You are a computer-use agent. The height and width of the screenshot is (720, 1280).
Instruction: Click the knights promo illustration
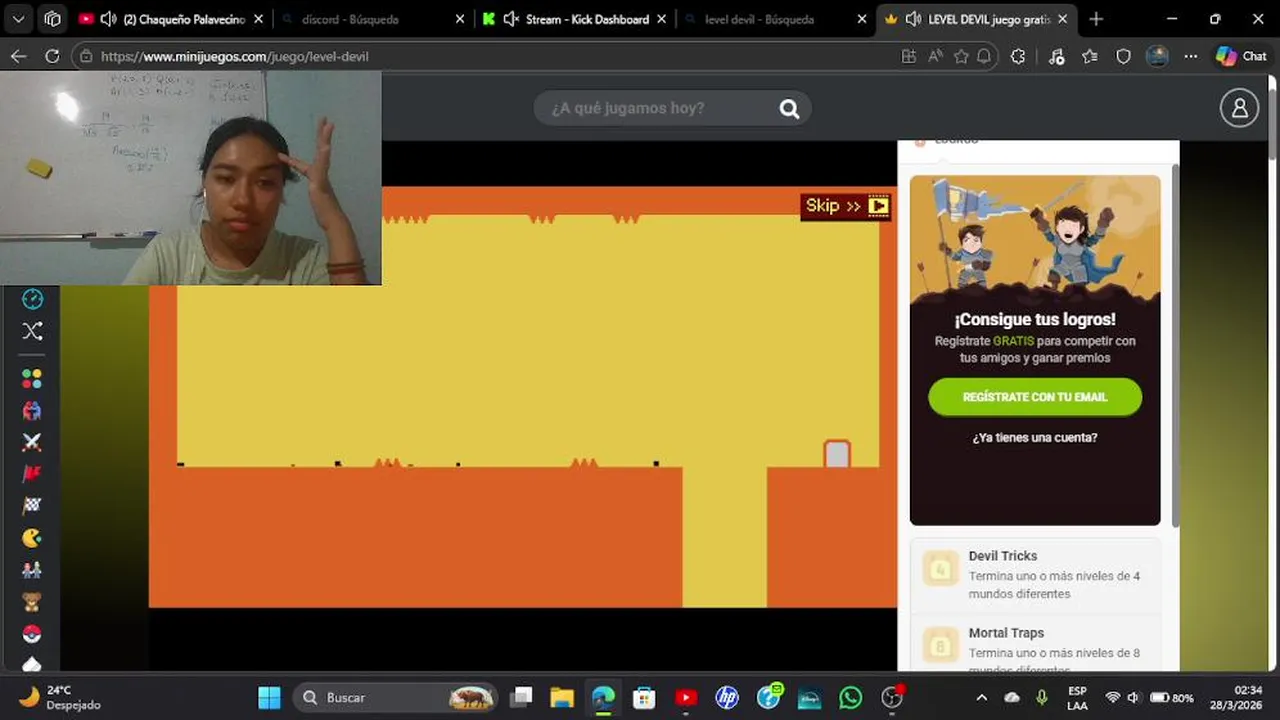[1035, 238]
